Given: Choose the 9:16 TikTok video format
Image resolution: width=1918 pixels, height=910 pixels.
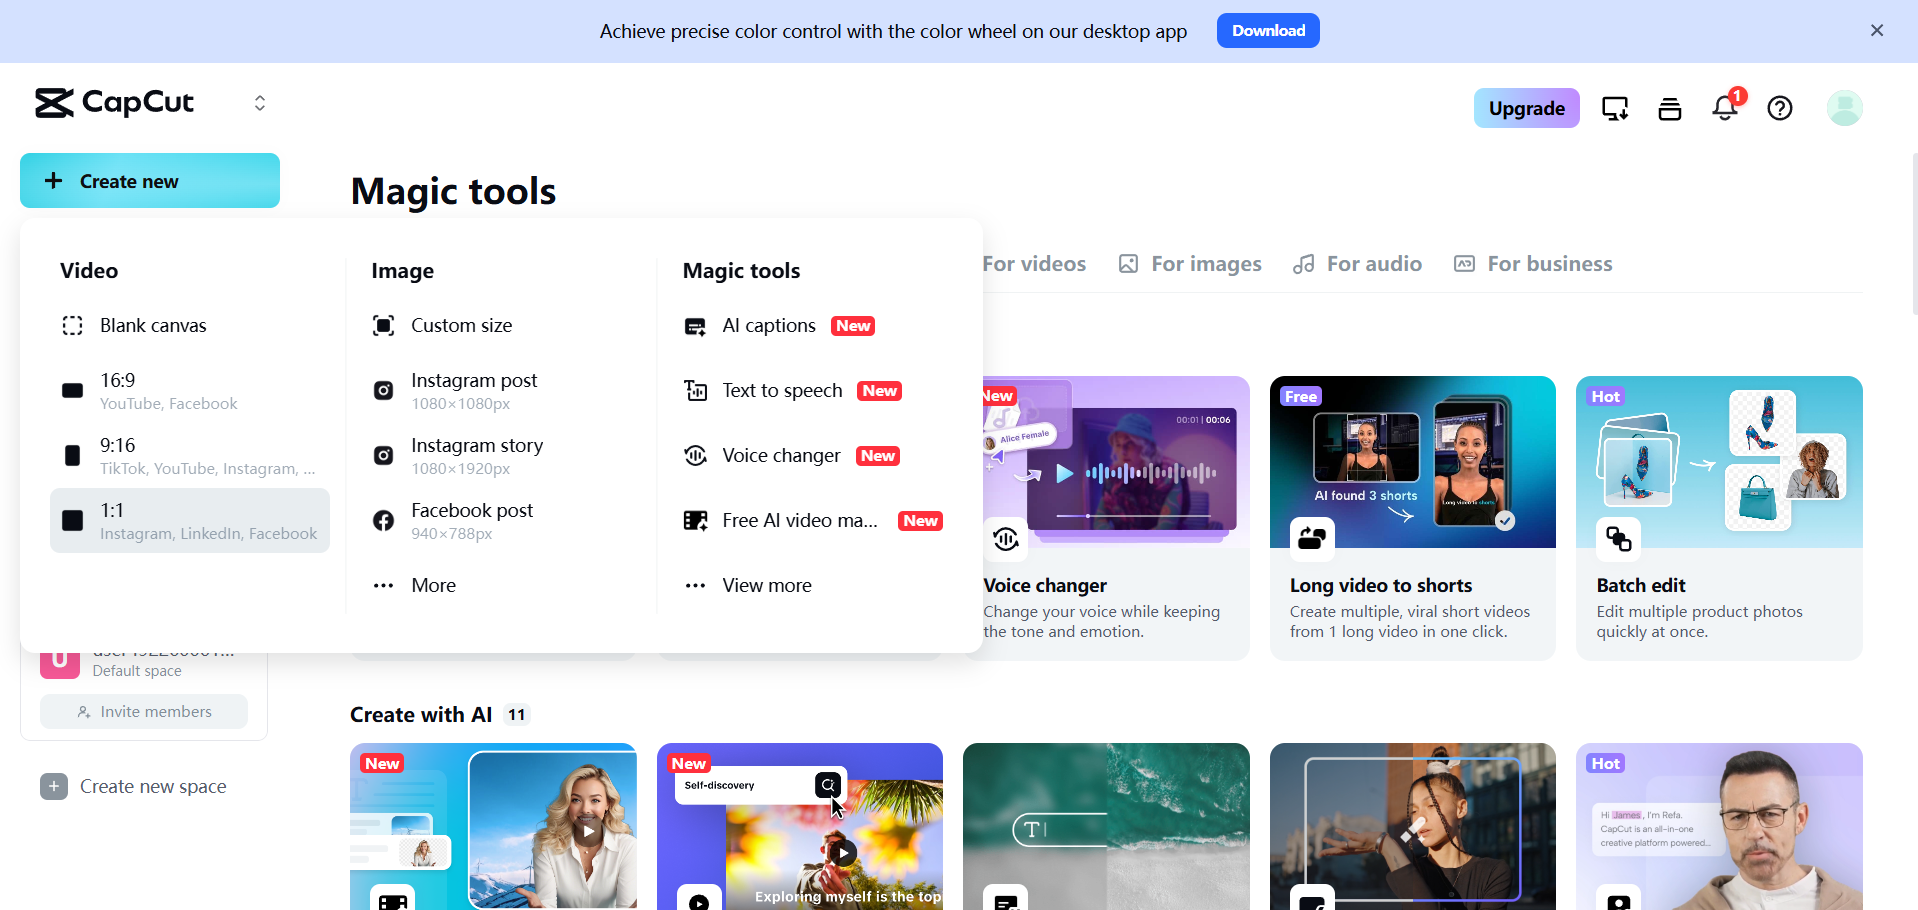Looking at the screenshot, I should pos(190,456).
